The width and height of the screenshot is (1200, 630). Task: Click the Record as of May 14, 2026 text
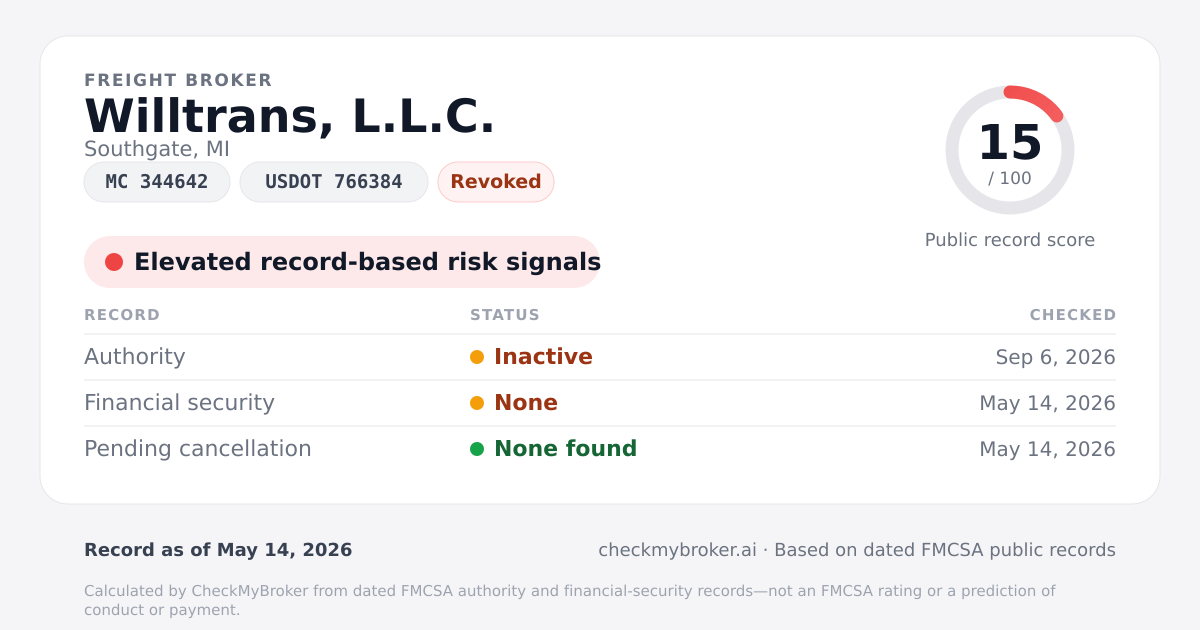click(218, 550)
